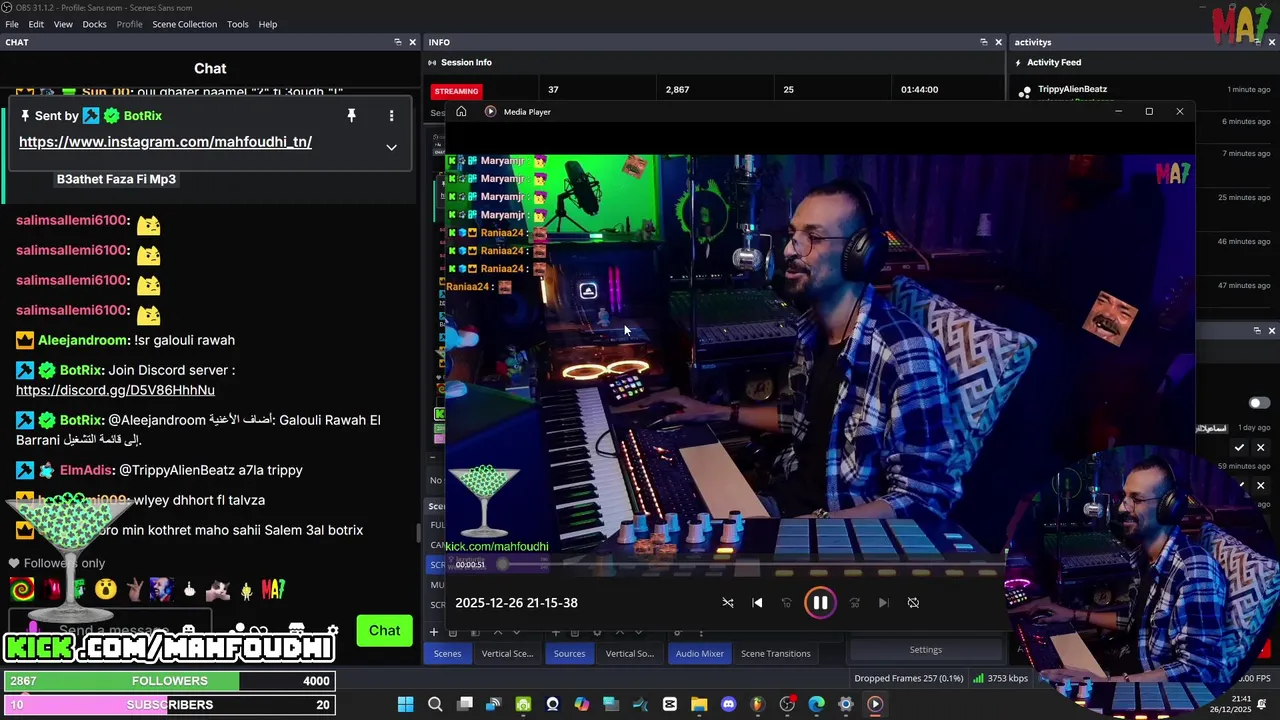This screenshot has height=720, width=1280.
Task: Open the Scene Collection menu
Action: (x=184, y=24)
